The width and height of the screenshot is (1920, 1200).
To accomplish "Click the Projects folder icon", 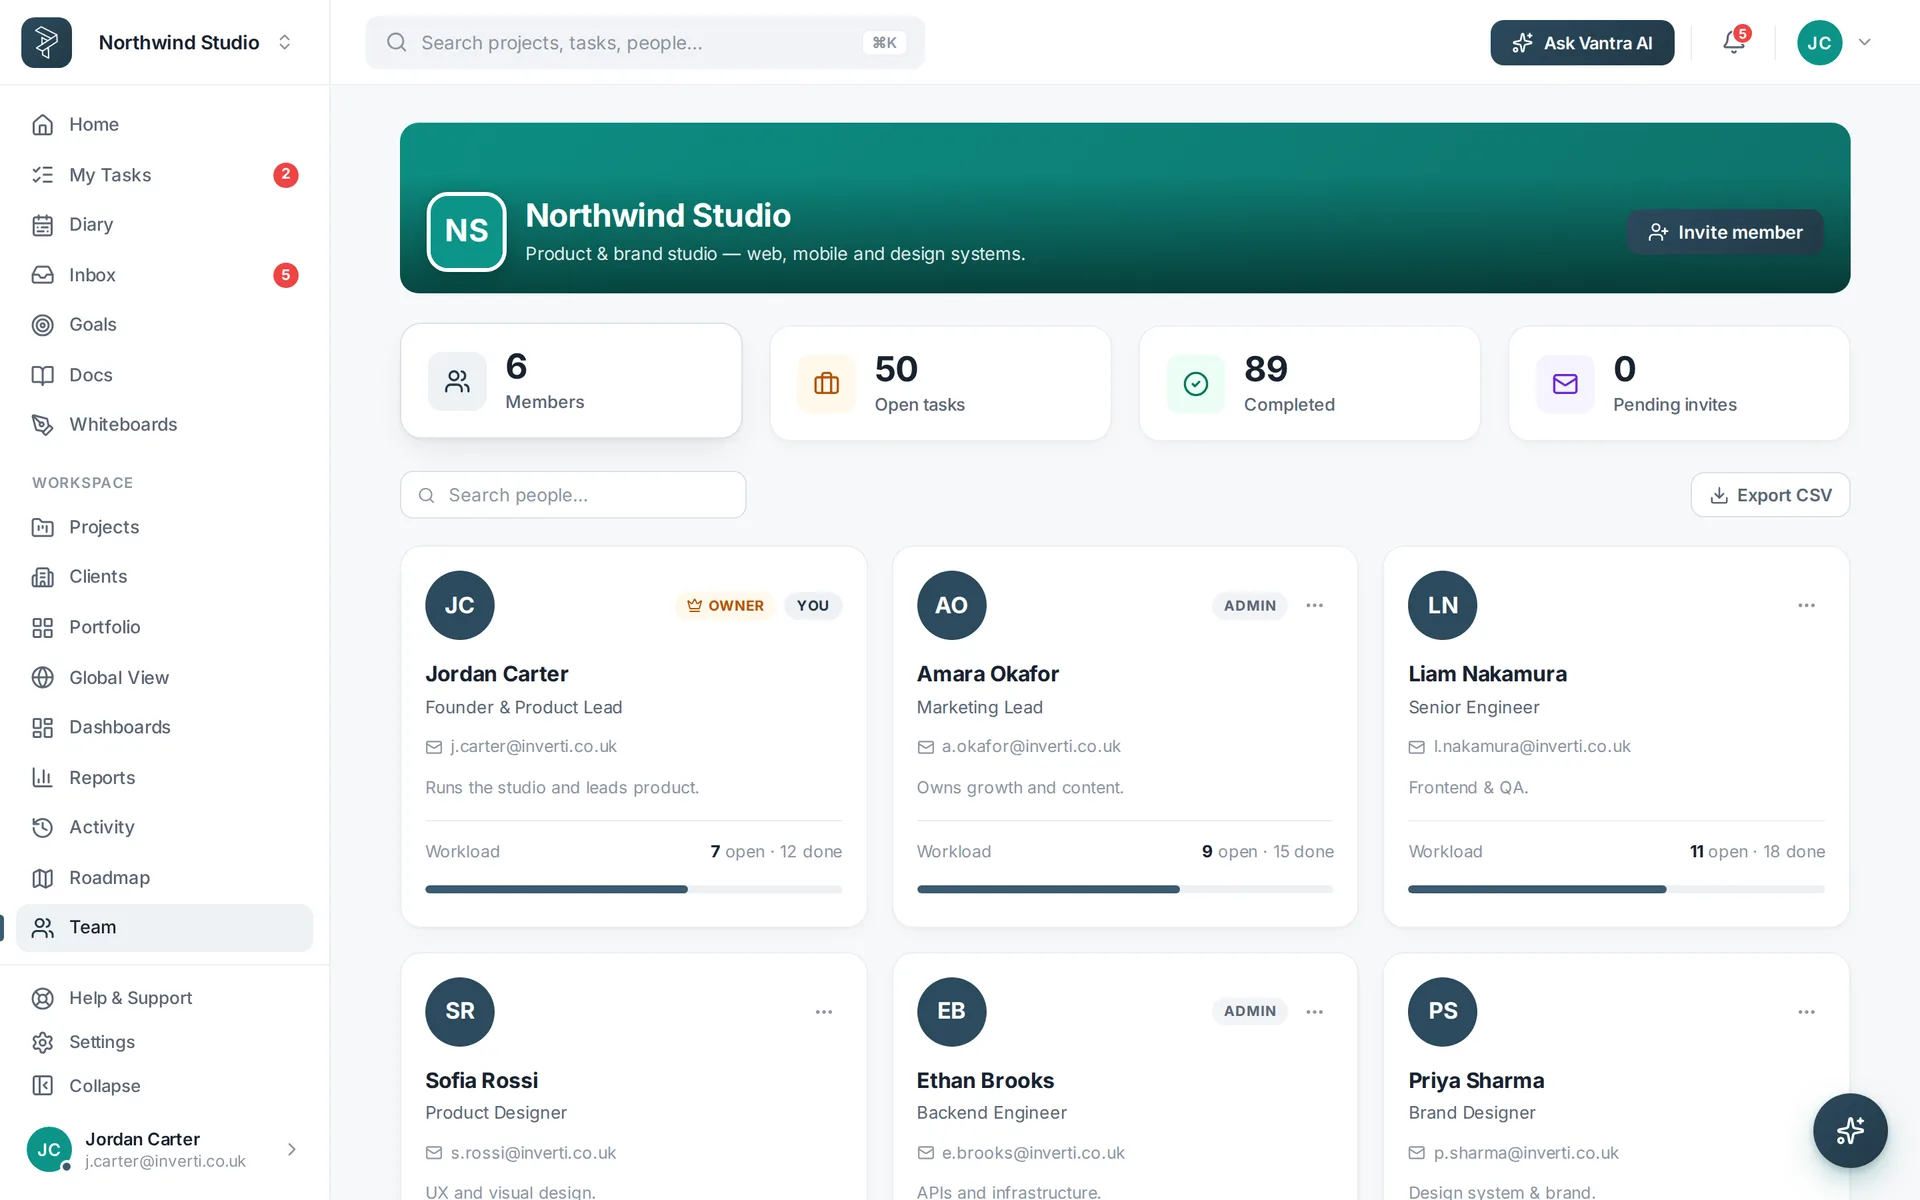I will coord(42,527).
